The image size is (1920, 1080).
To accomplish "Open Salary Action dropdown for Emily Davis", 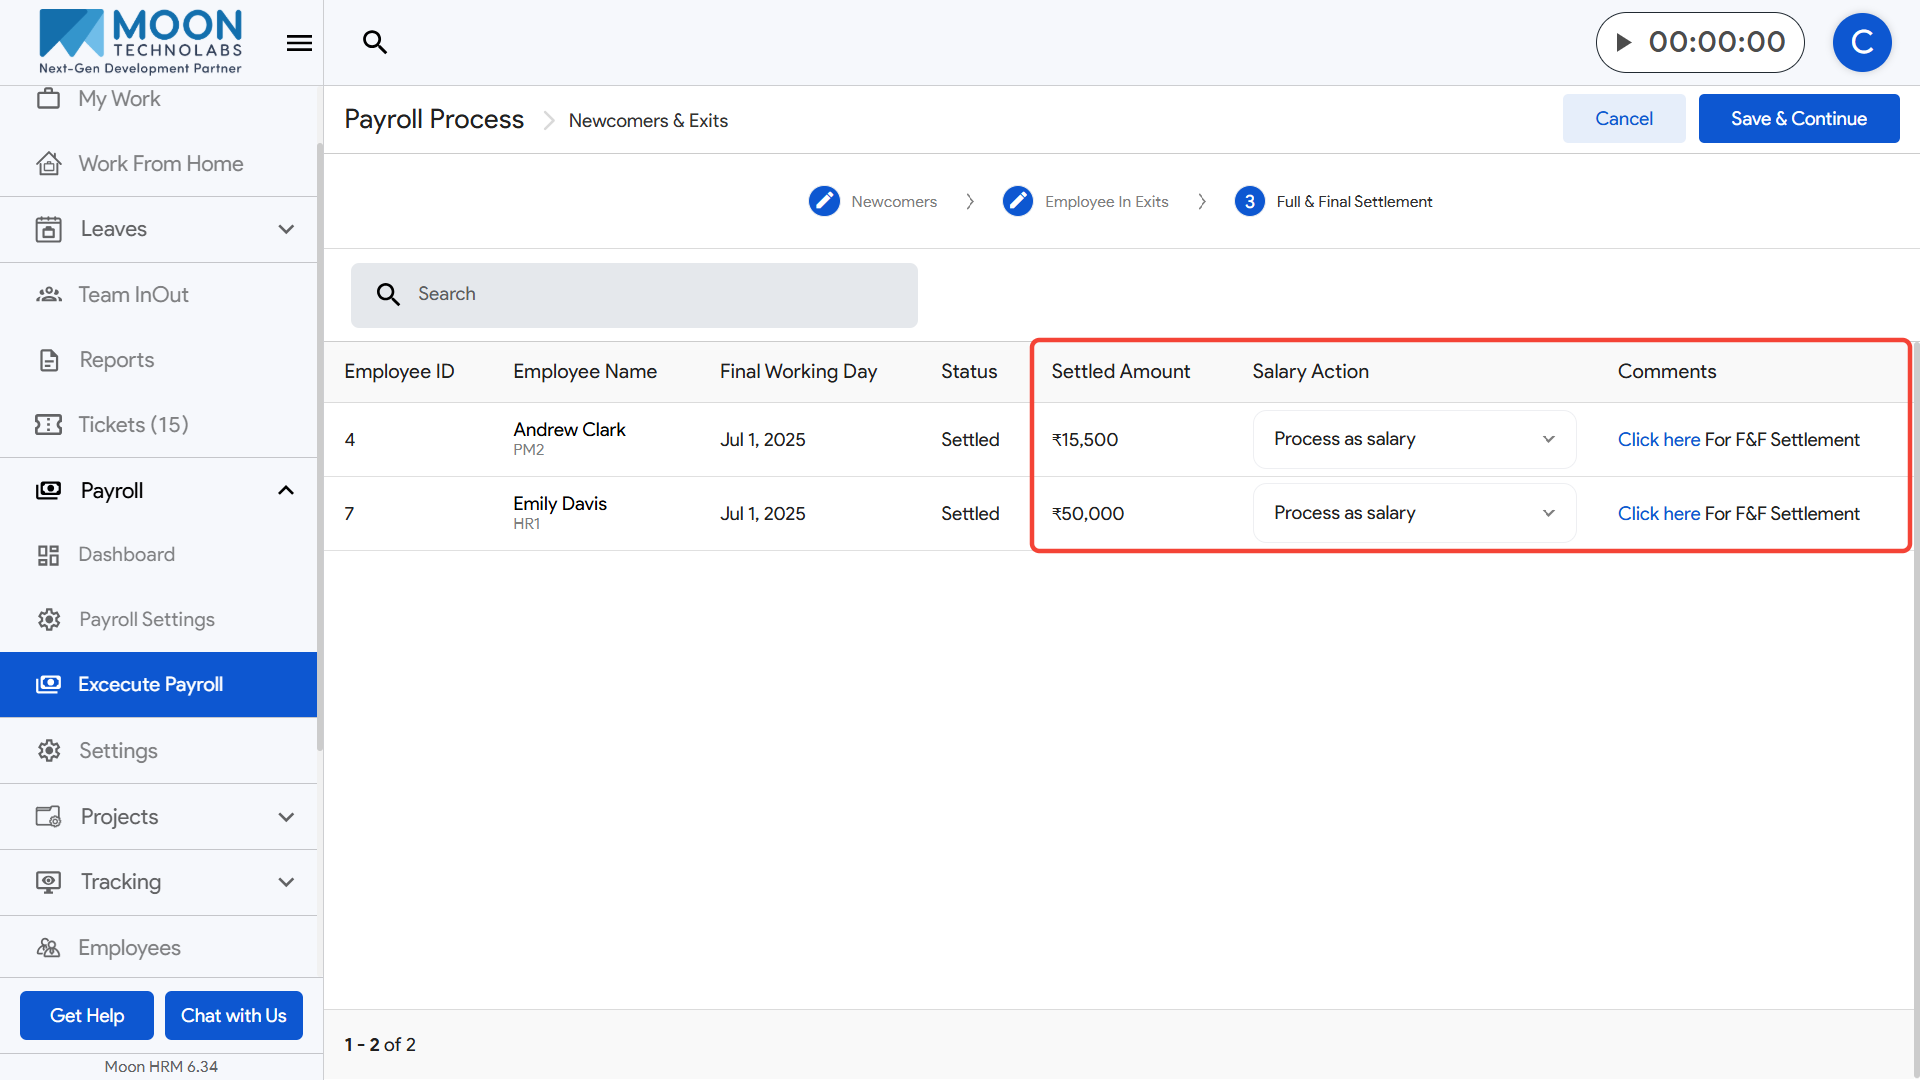I will point(1414,513).
